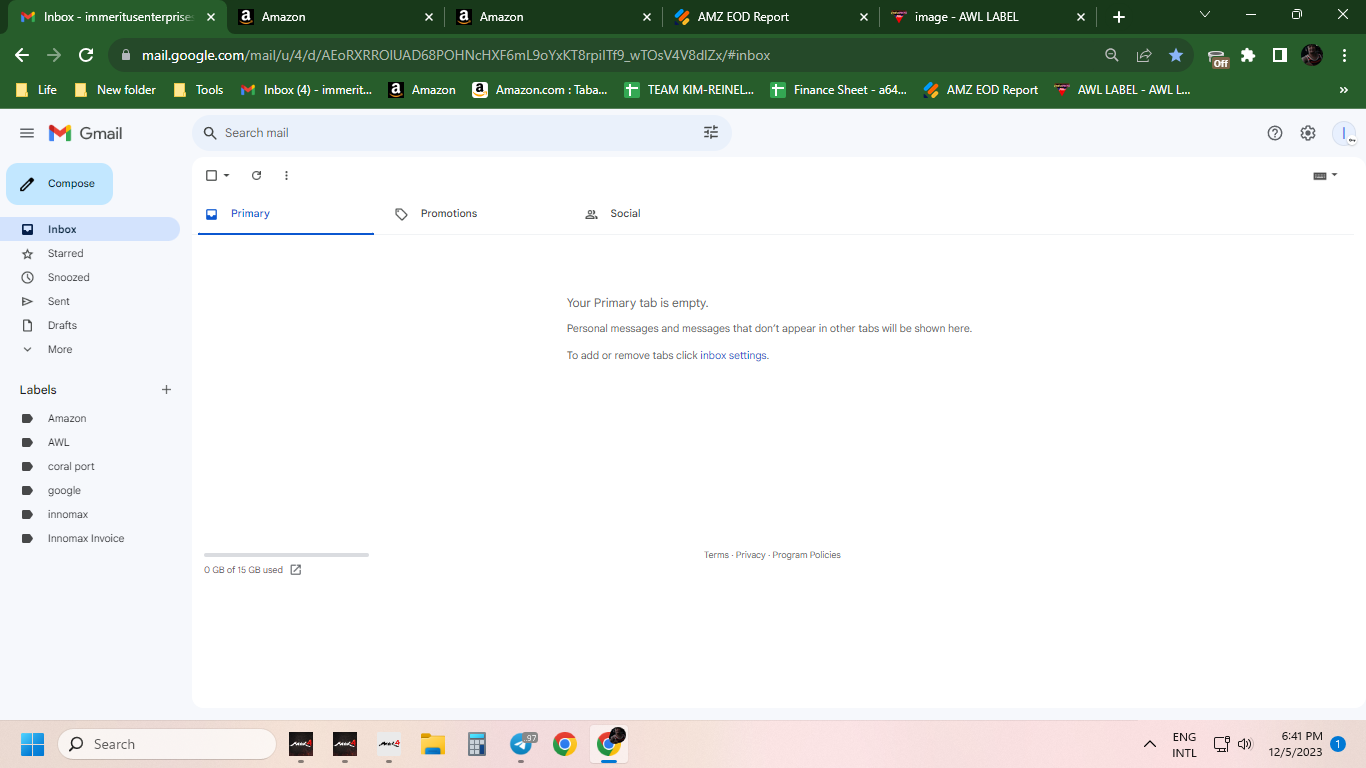1366x768 pixels.
Task: Open the select dropdown arrow next to checkbox
Action: pyautogui.click(x=227, y=175)
